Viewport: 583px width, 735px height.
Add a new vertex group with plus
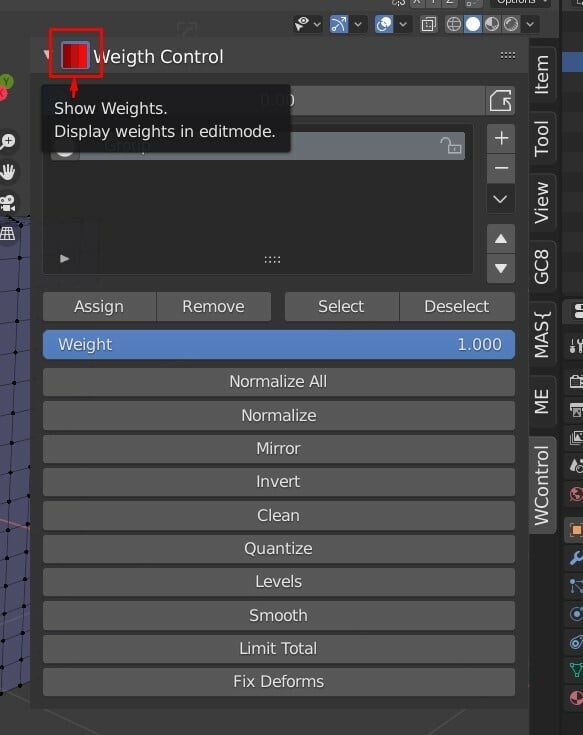[501, 138]
